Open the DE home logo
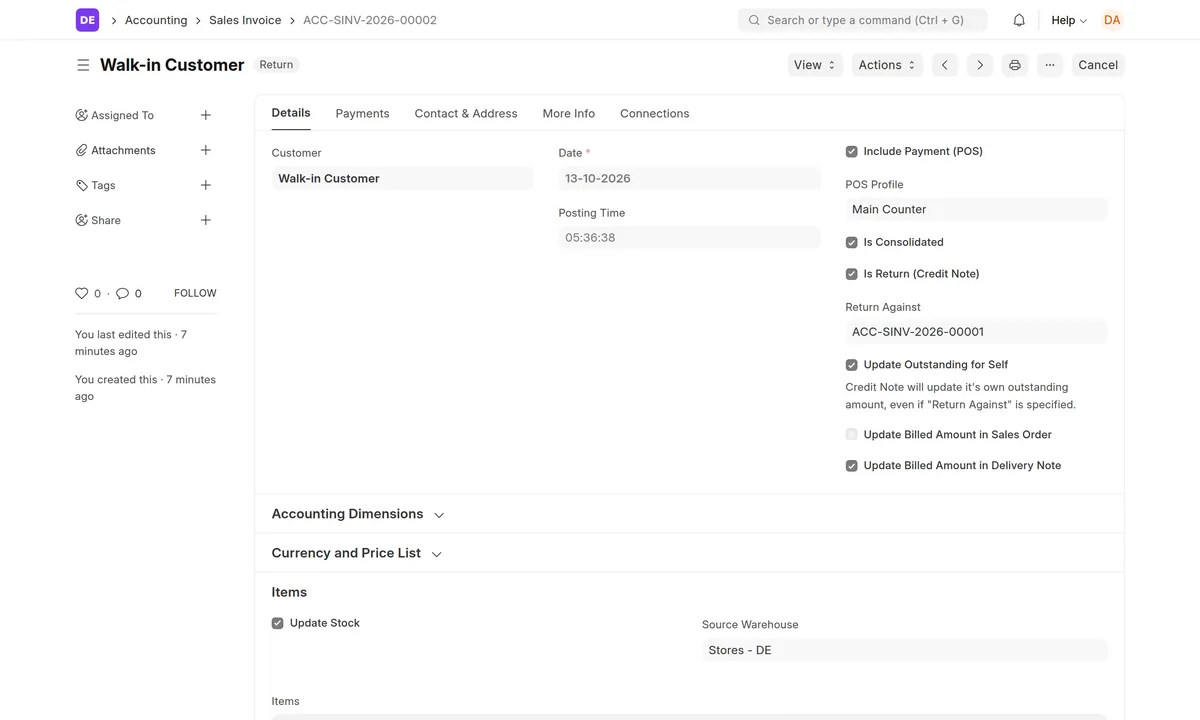This screenshot has height=720, width=1200. [87, 20]
